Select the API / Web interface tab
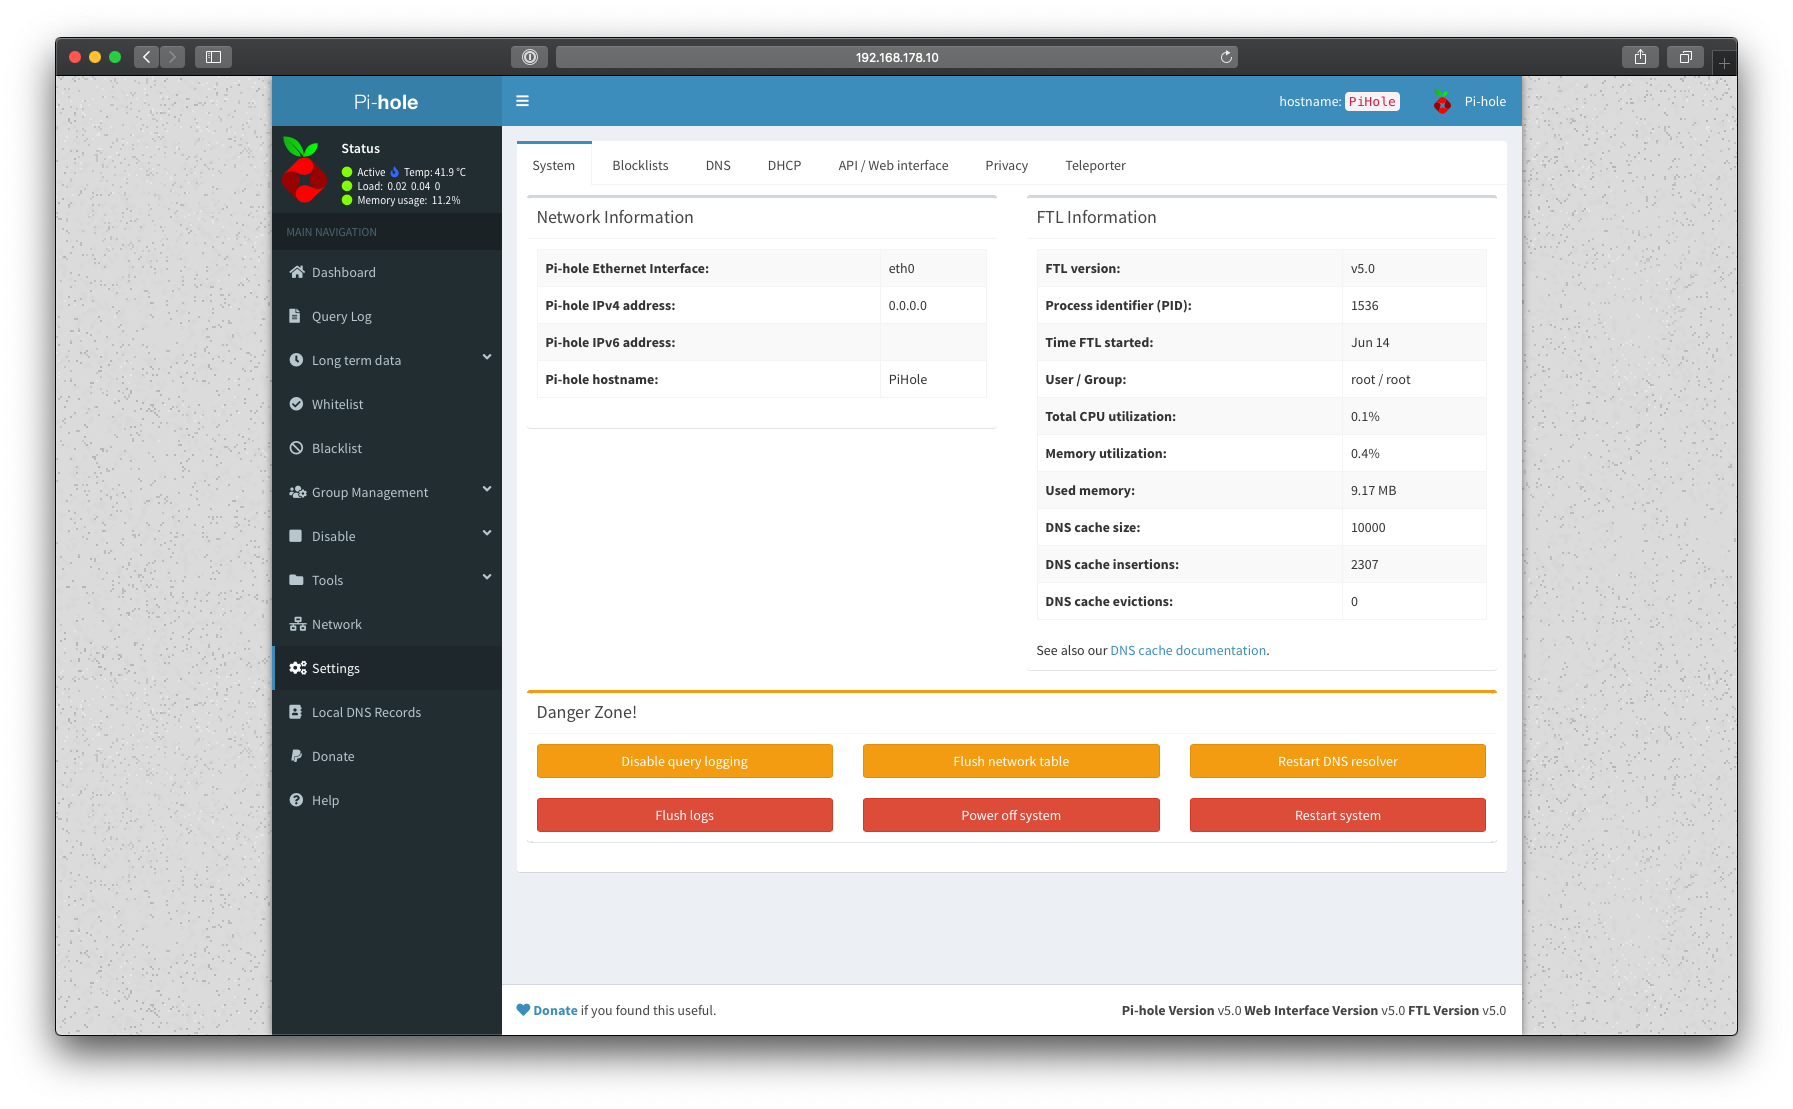 point(893,165)
